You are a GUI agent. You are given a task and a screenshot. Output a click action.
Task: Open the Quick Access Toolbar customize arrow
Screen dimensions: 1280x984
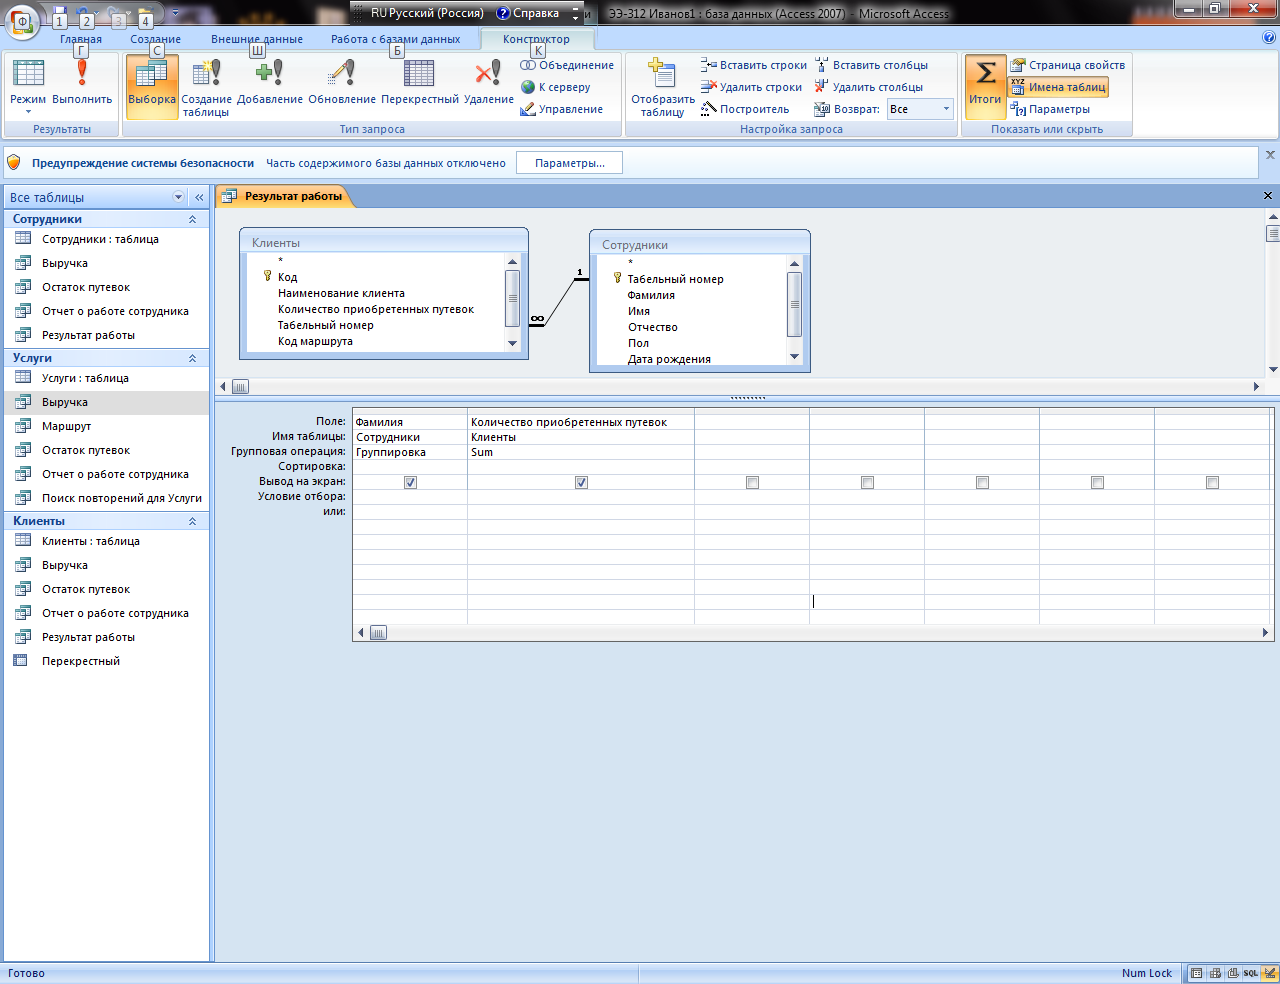click(x=175, y=14)
